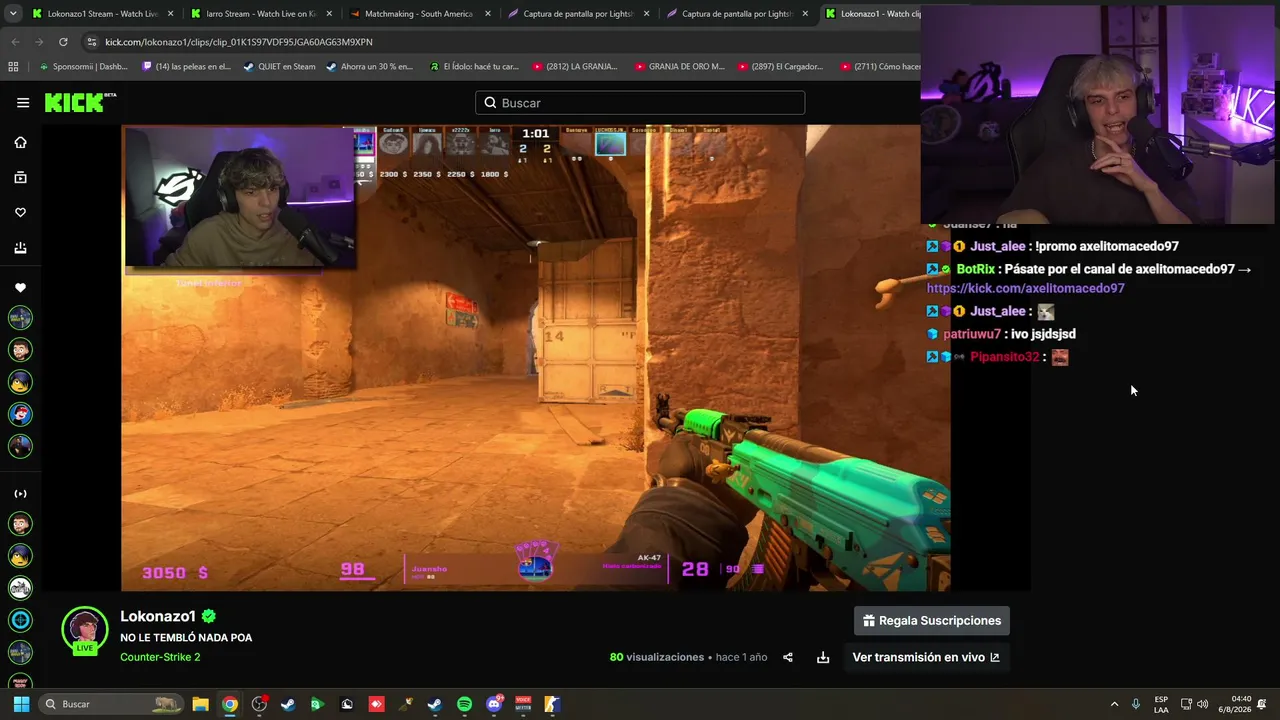The image size is (1280, 720).
Task: Click the emote in Pipansito32's chat message
Action: point(1060,357)
